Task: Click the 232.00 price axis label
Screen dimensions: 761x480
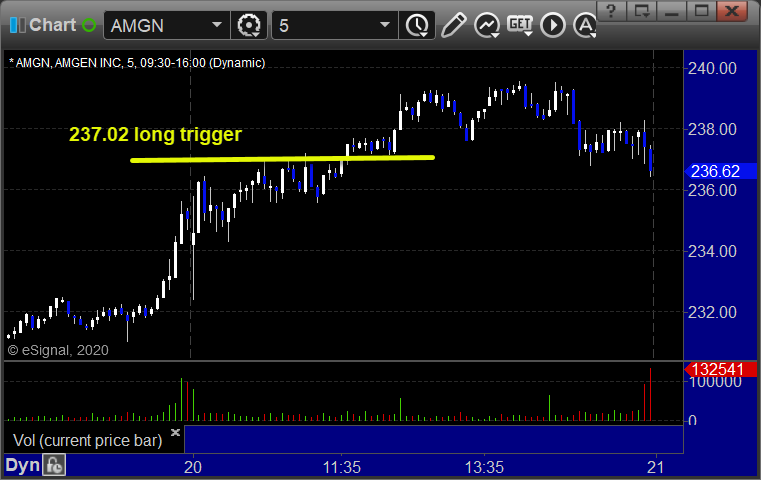Action: pos(712,312)
